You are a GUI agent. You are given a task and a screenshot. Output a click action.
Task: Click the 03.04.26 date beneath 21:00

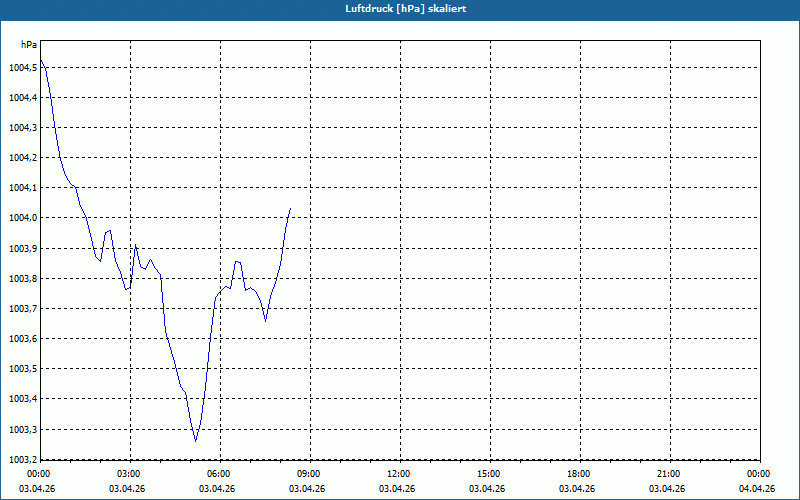pos(666,489)
